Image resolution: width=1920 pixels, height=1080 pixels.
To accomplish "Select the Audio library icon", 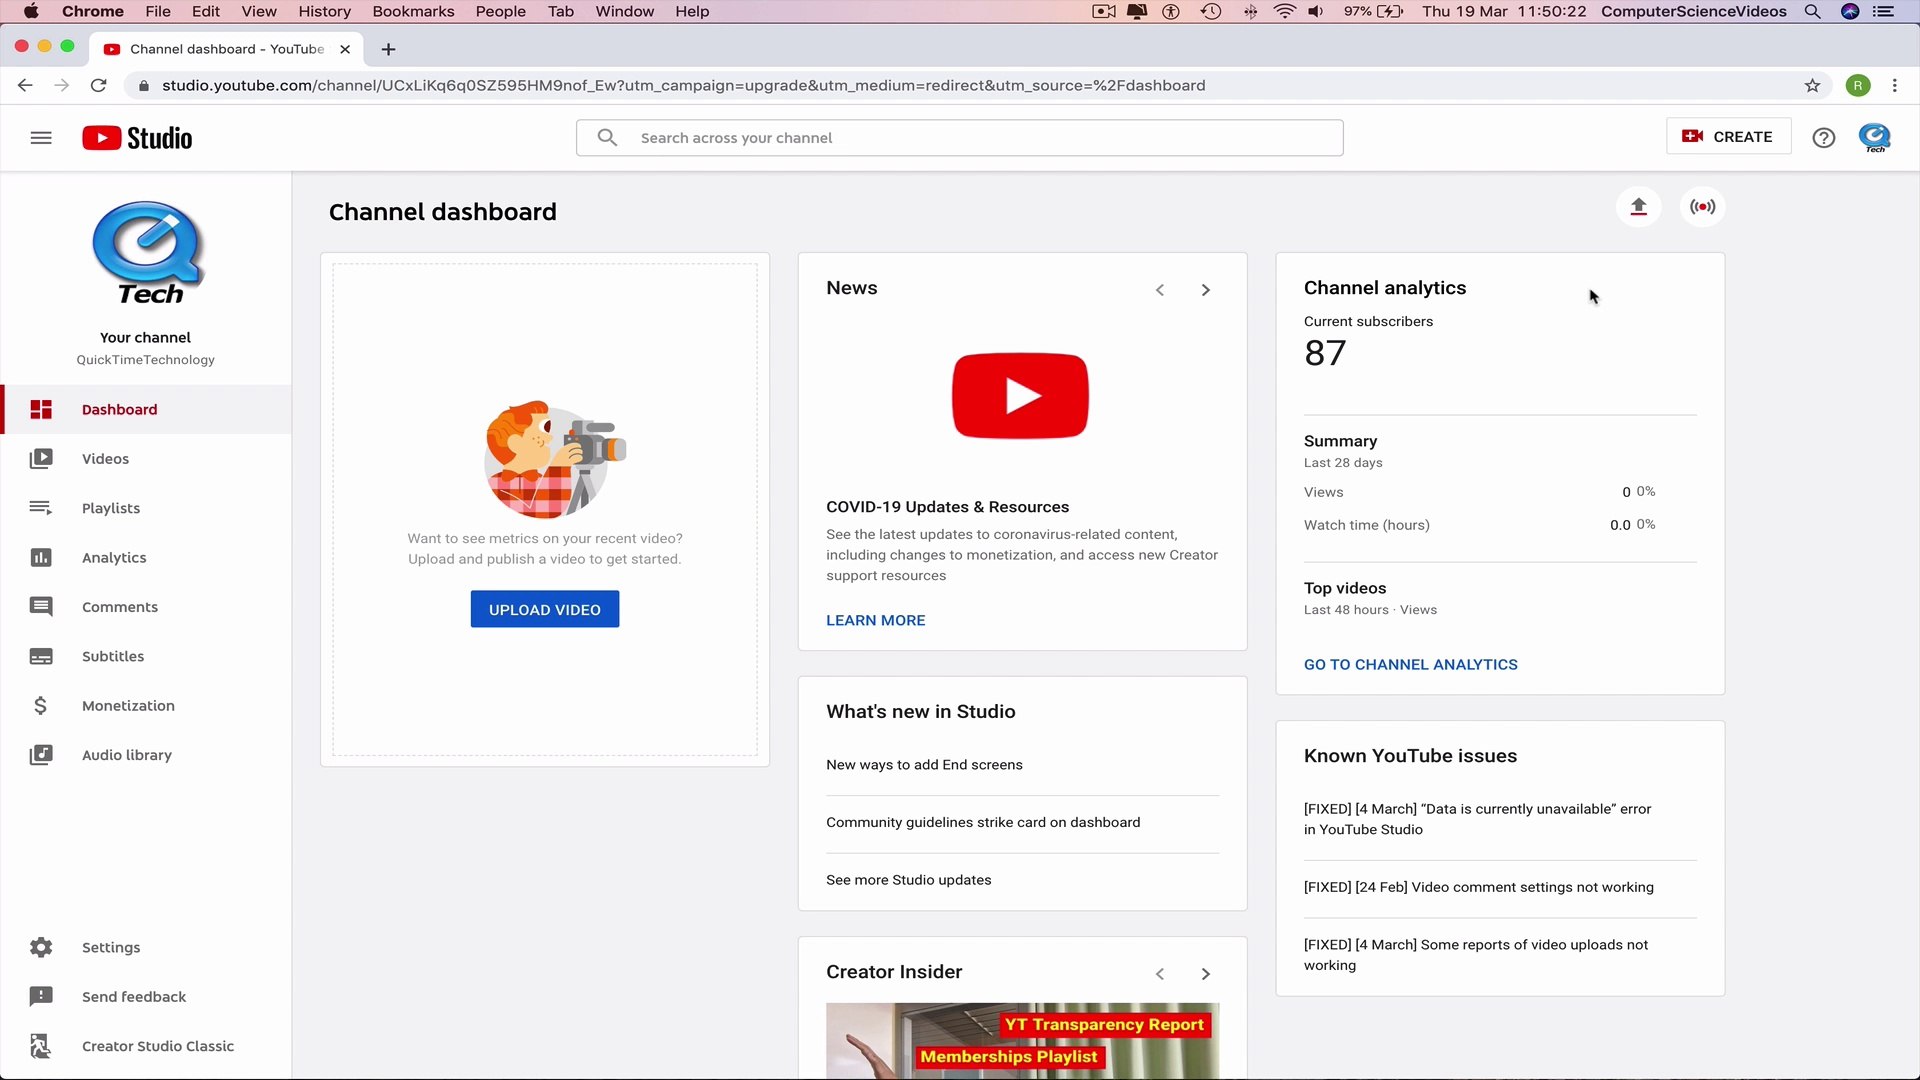I will (41, 755).
